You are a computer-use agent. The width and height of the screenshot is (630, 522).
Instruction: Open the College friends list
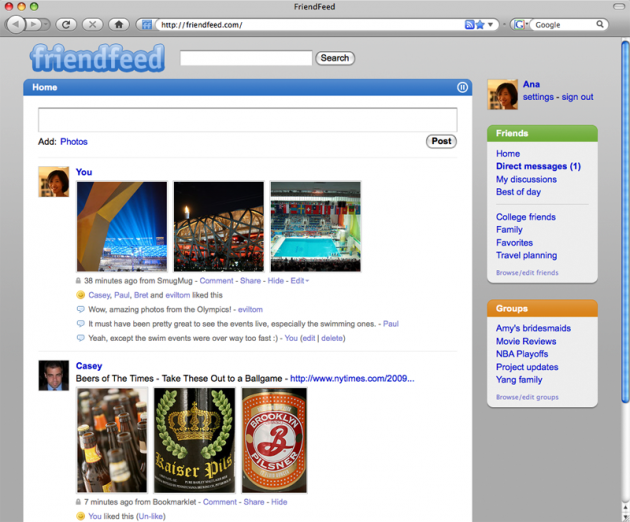(x=526, y=217)
